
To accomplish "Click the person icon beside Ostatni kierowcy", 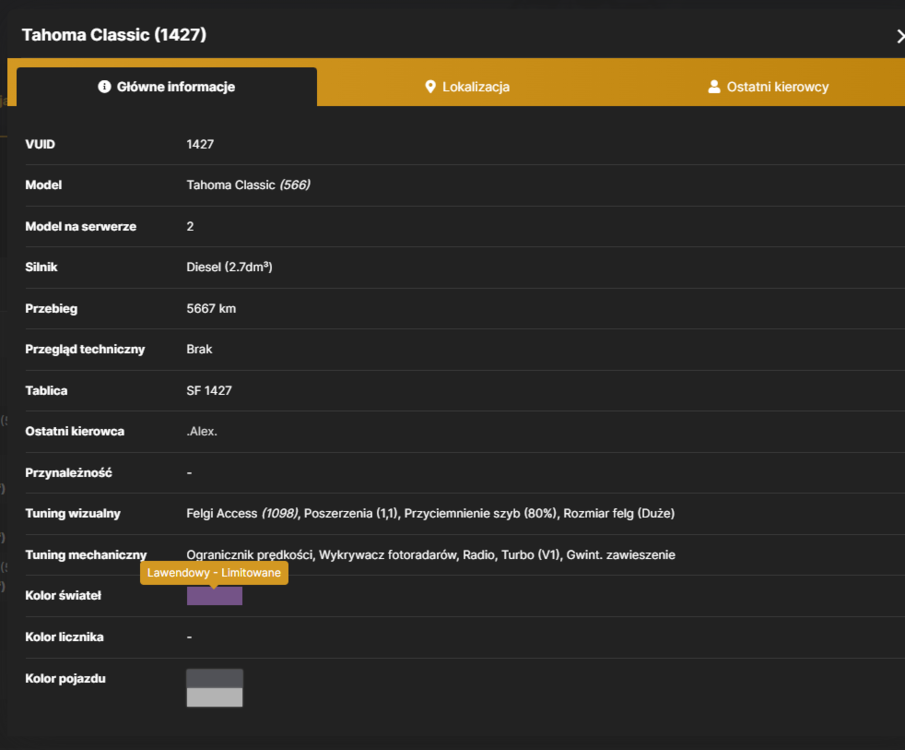I will click(714, 87).
